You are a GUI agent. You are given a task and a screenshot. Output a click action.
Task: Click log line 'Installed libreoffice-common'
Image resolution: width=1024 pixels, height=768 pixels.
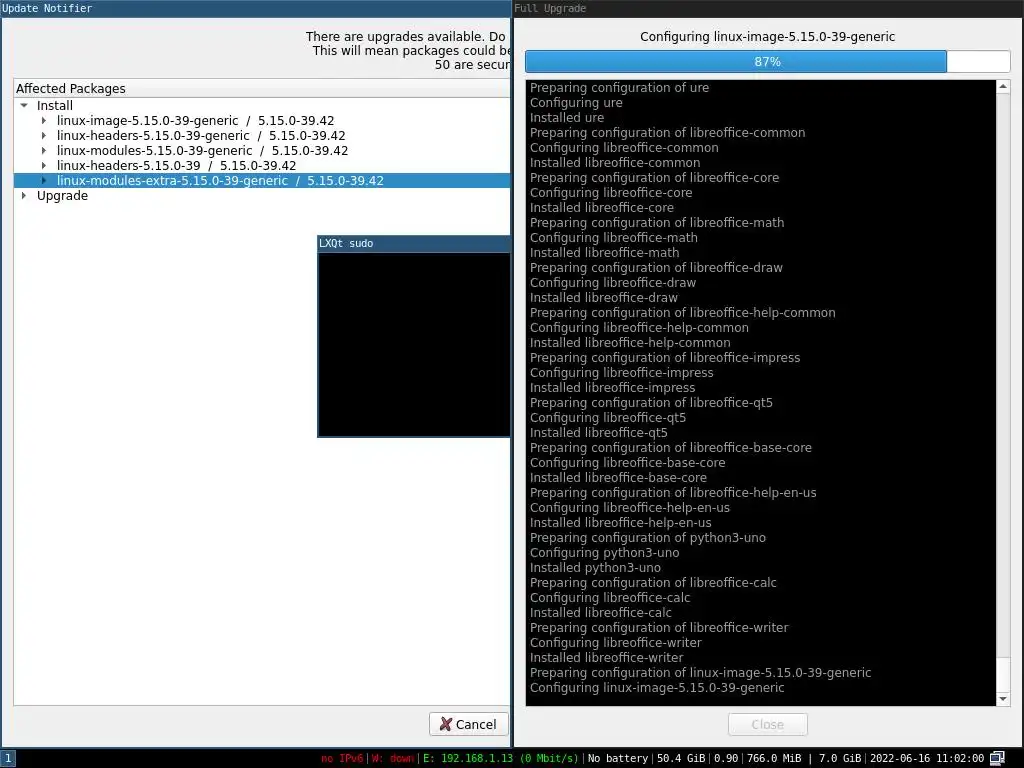pyautogui.click(x=615, y=163)
